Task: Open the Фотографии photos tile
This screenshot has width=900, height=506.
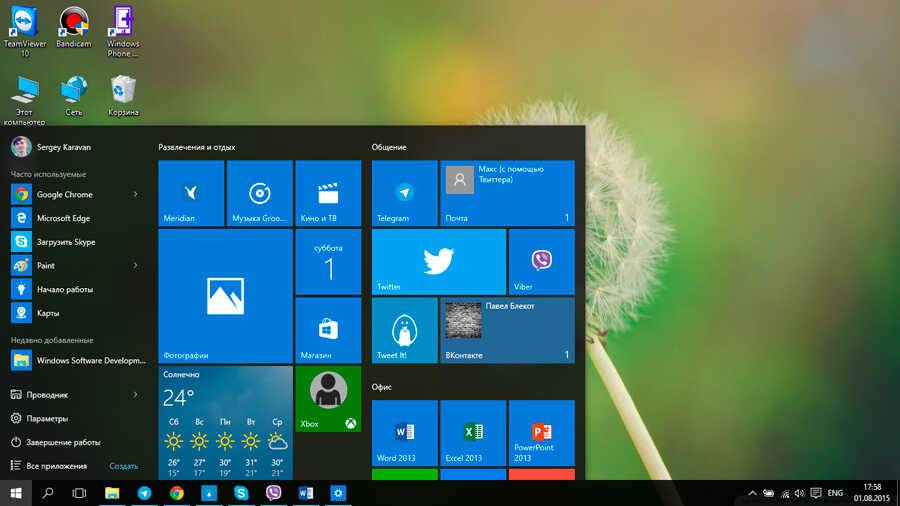Action: pyautogui.click(x=225, y=296)
